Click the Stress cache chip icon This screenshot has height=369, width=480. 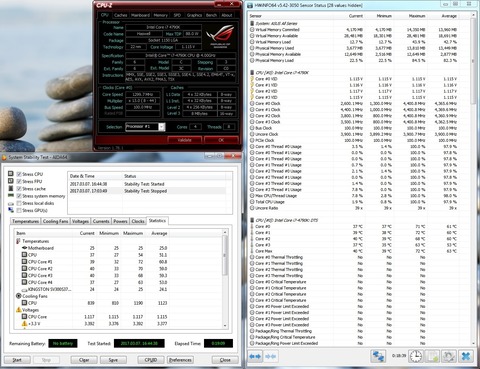pyautogui.click(x=11, y=188)
